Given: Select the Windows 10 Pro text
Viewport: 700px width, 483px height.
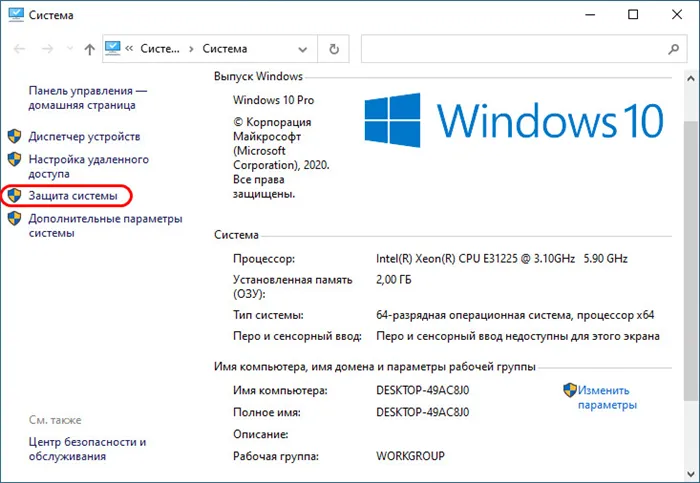Looking at the screenshot, I should pyautogui.click(x=273, y=100).
